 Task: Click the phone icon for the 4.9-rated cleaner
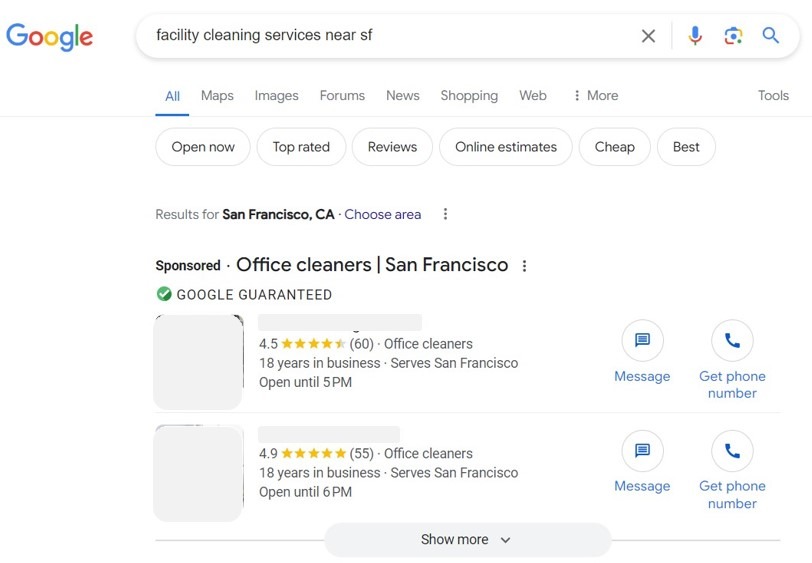pyautogui.click(x=732, y=451)
